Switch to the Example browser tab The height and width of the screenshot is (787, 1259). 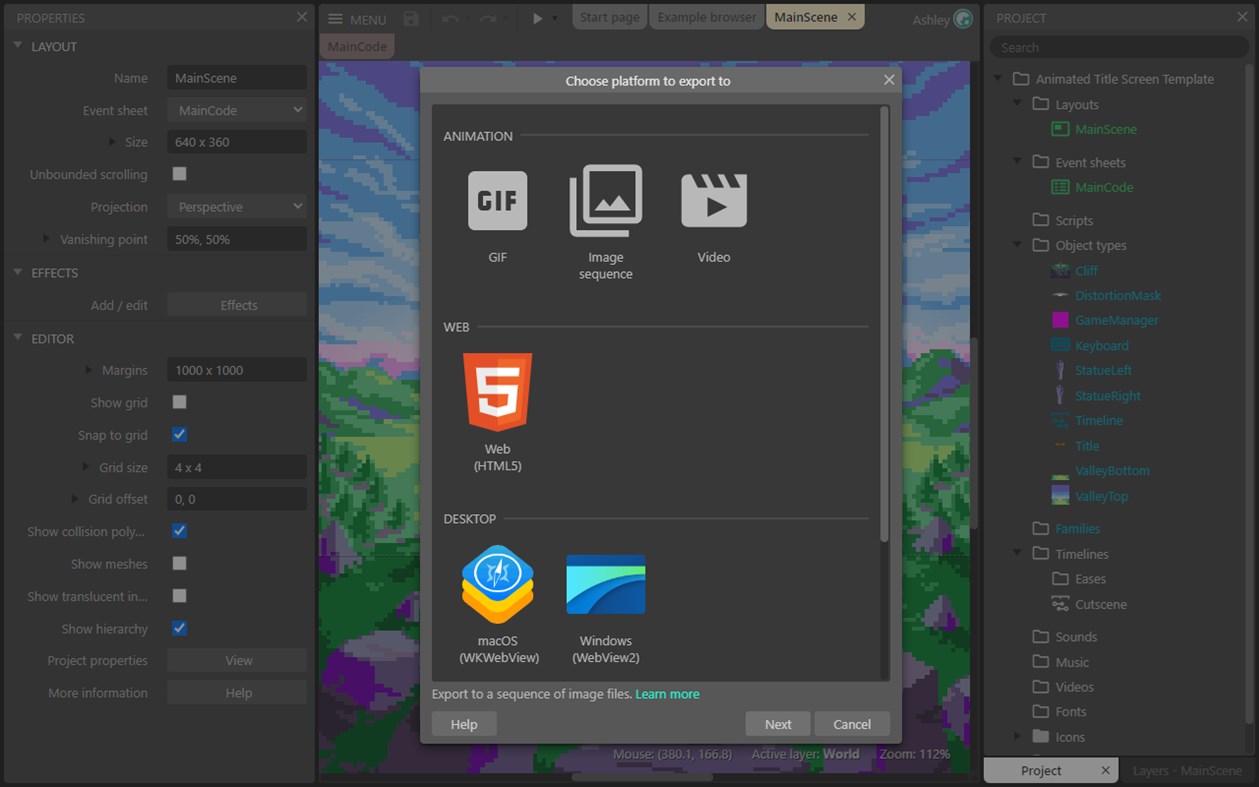point(706,16)
